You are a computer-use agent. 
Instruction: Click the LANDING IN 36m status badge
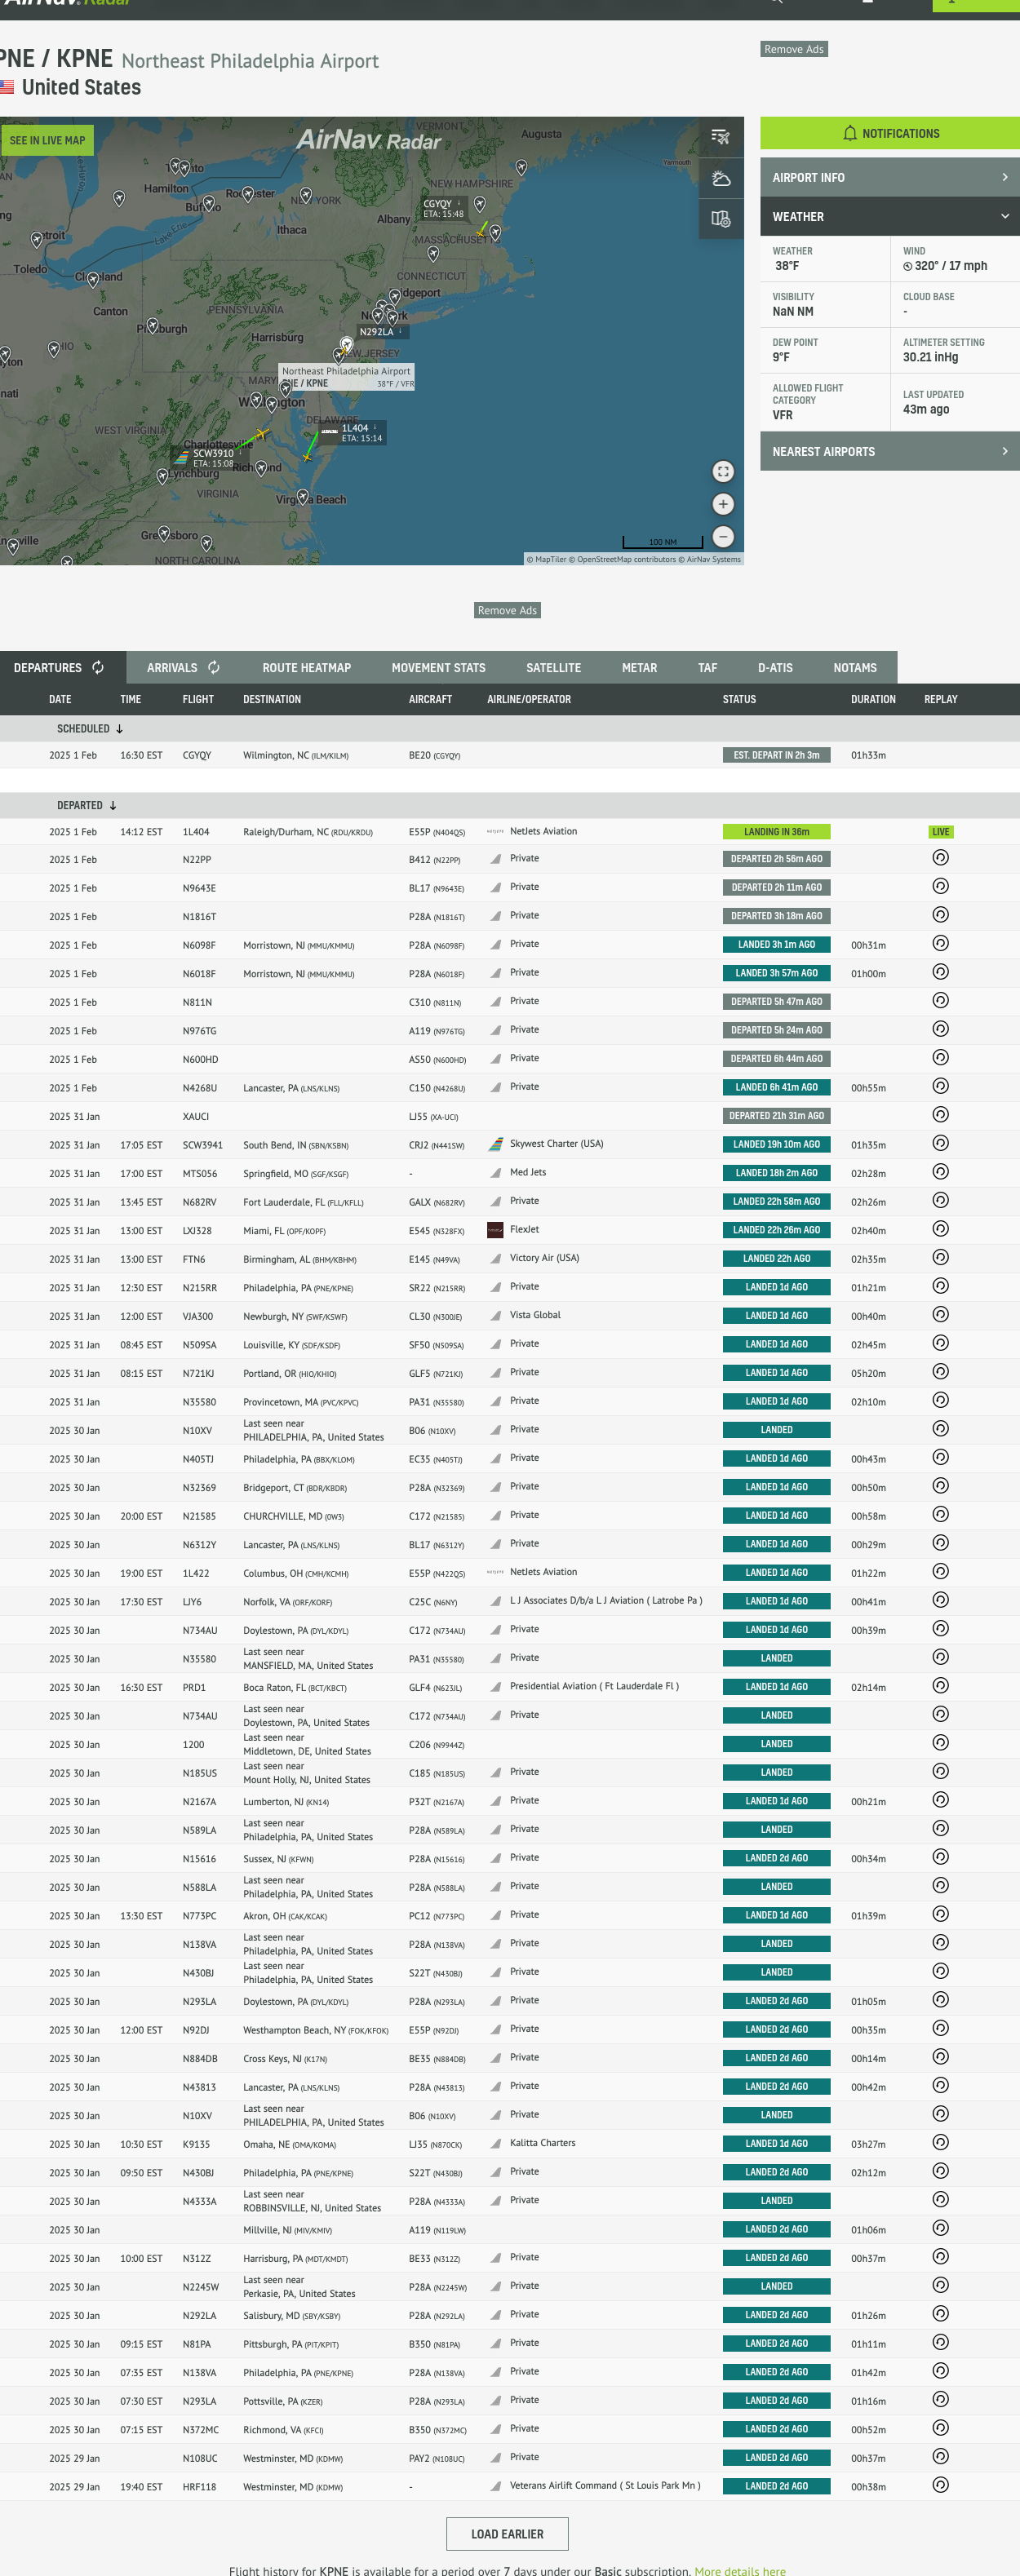point(777,832)
